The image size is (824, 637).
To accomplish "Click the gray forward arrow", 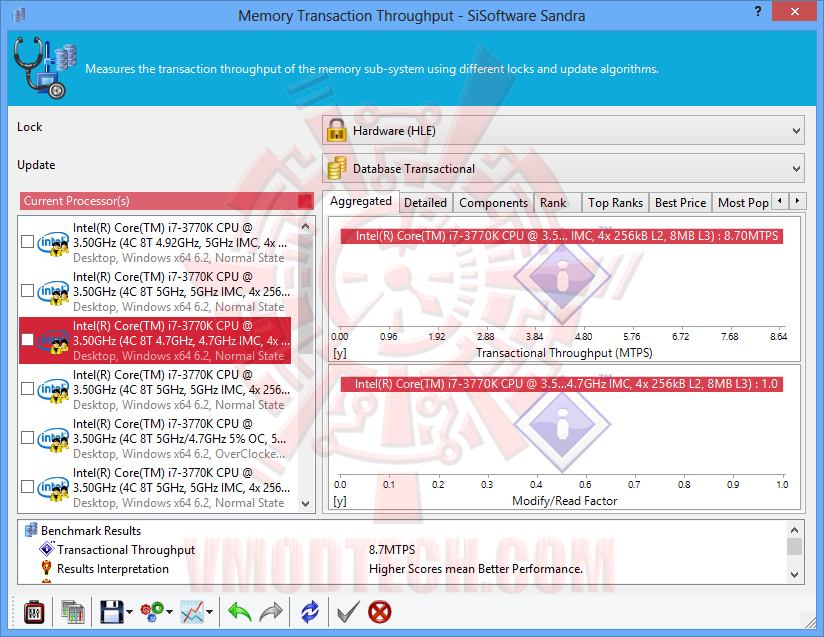I will 271,612.
